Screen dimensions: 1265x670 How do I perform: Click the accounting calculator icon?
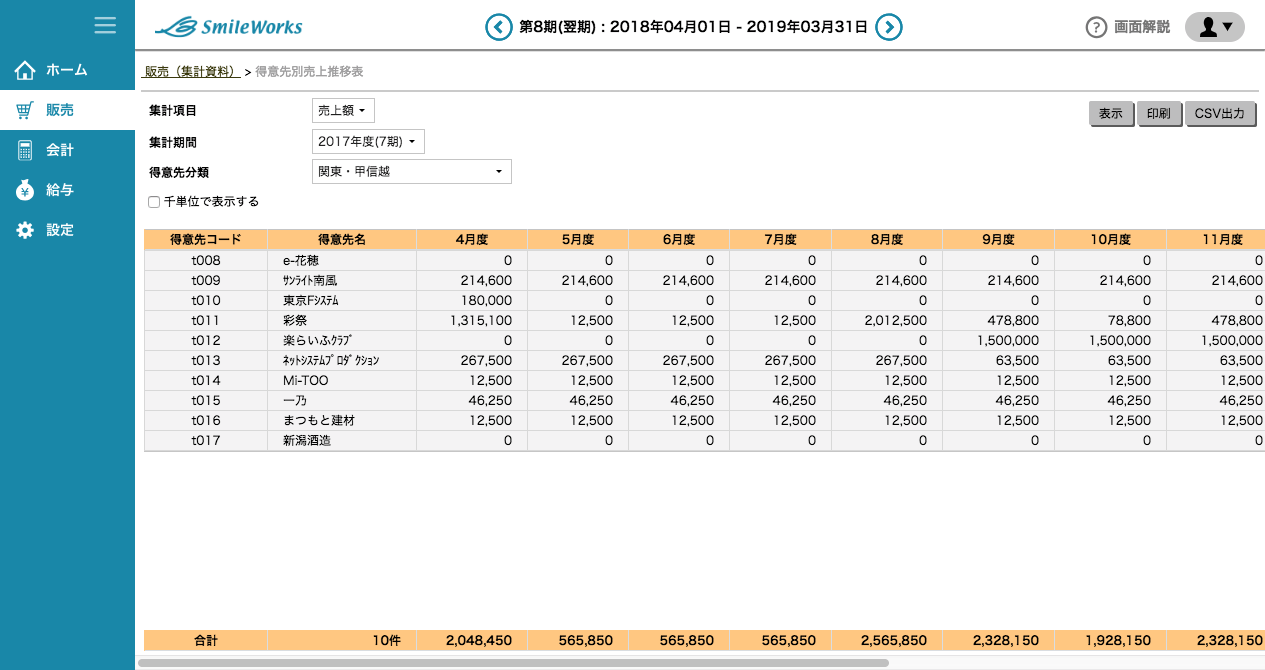point(25,150)
